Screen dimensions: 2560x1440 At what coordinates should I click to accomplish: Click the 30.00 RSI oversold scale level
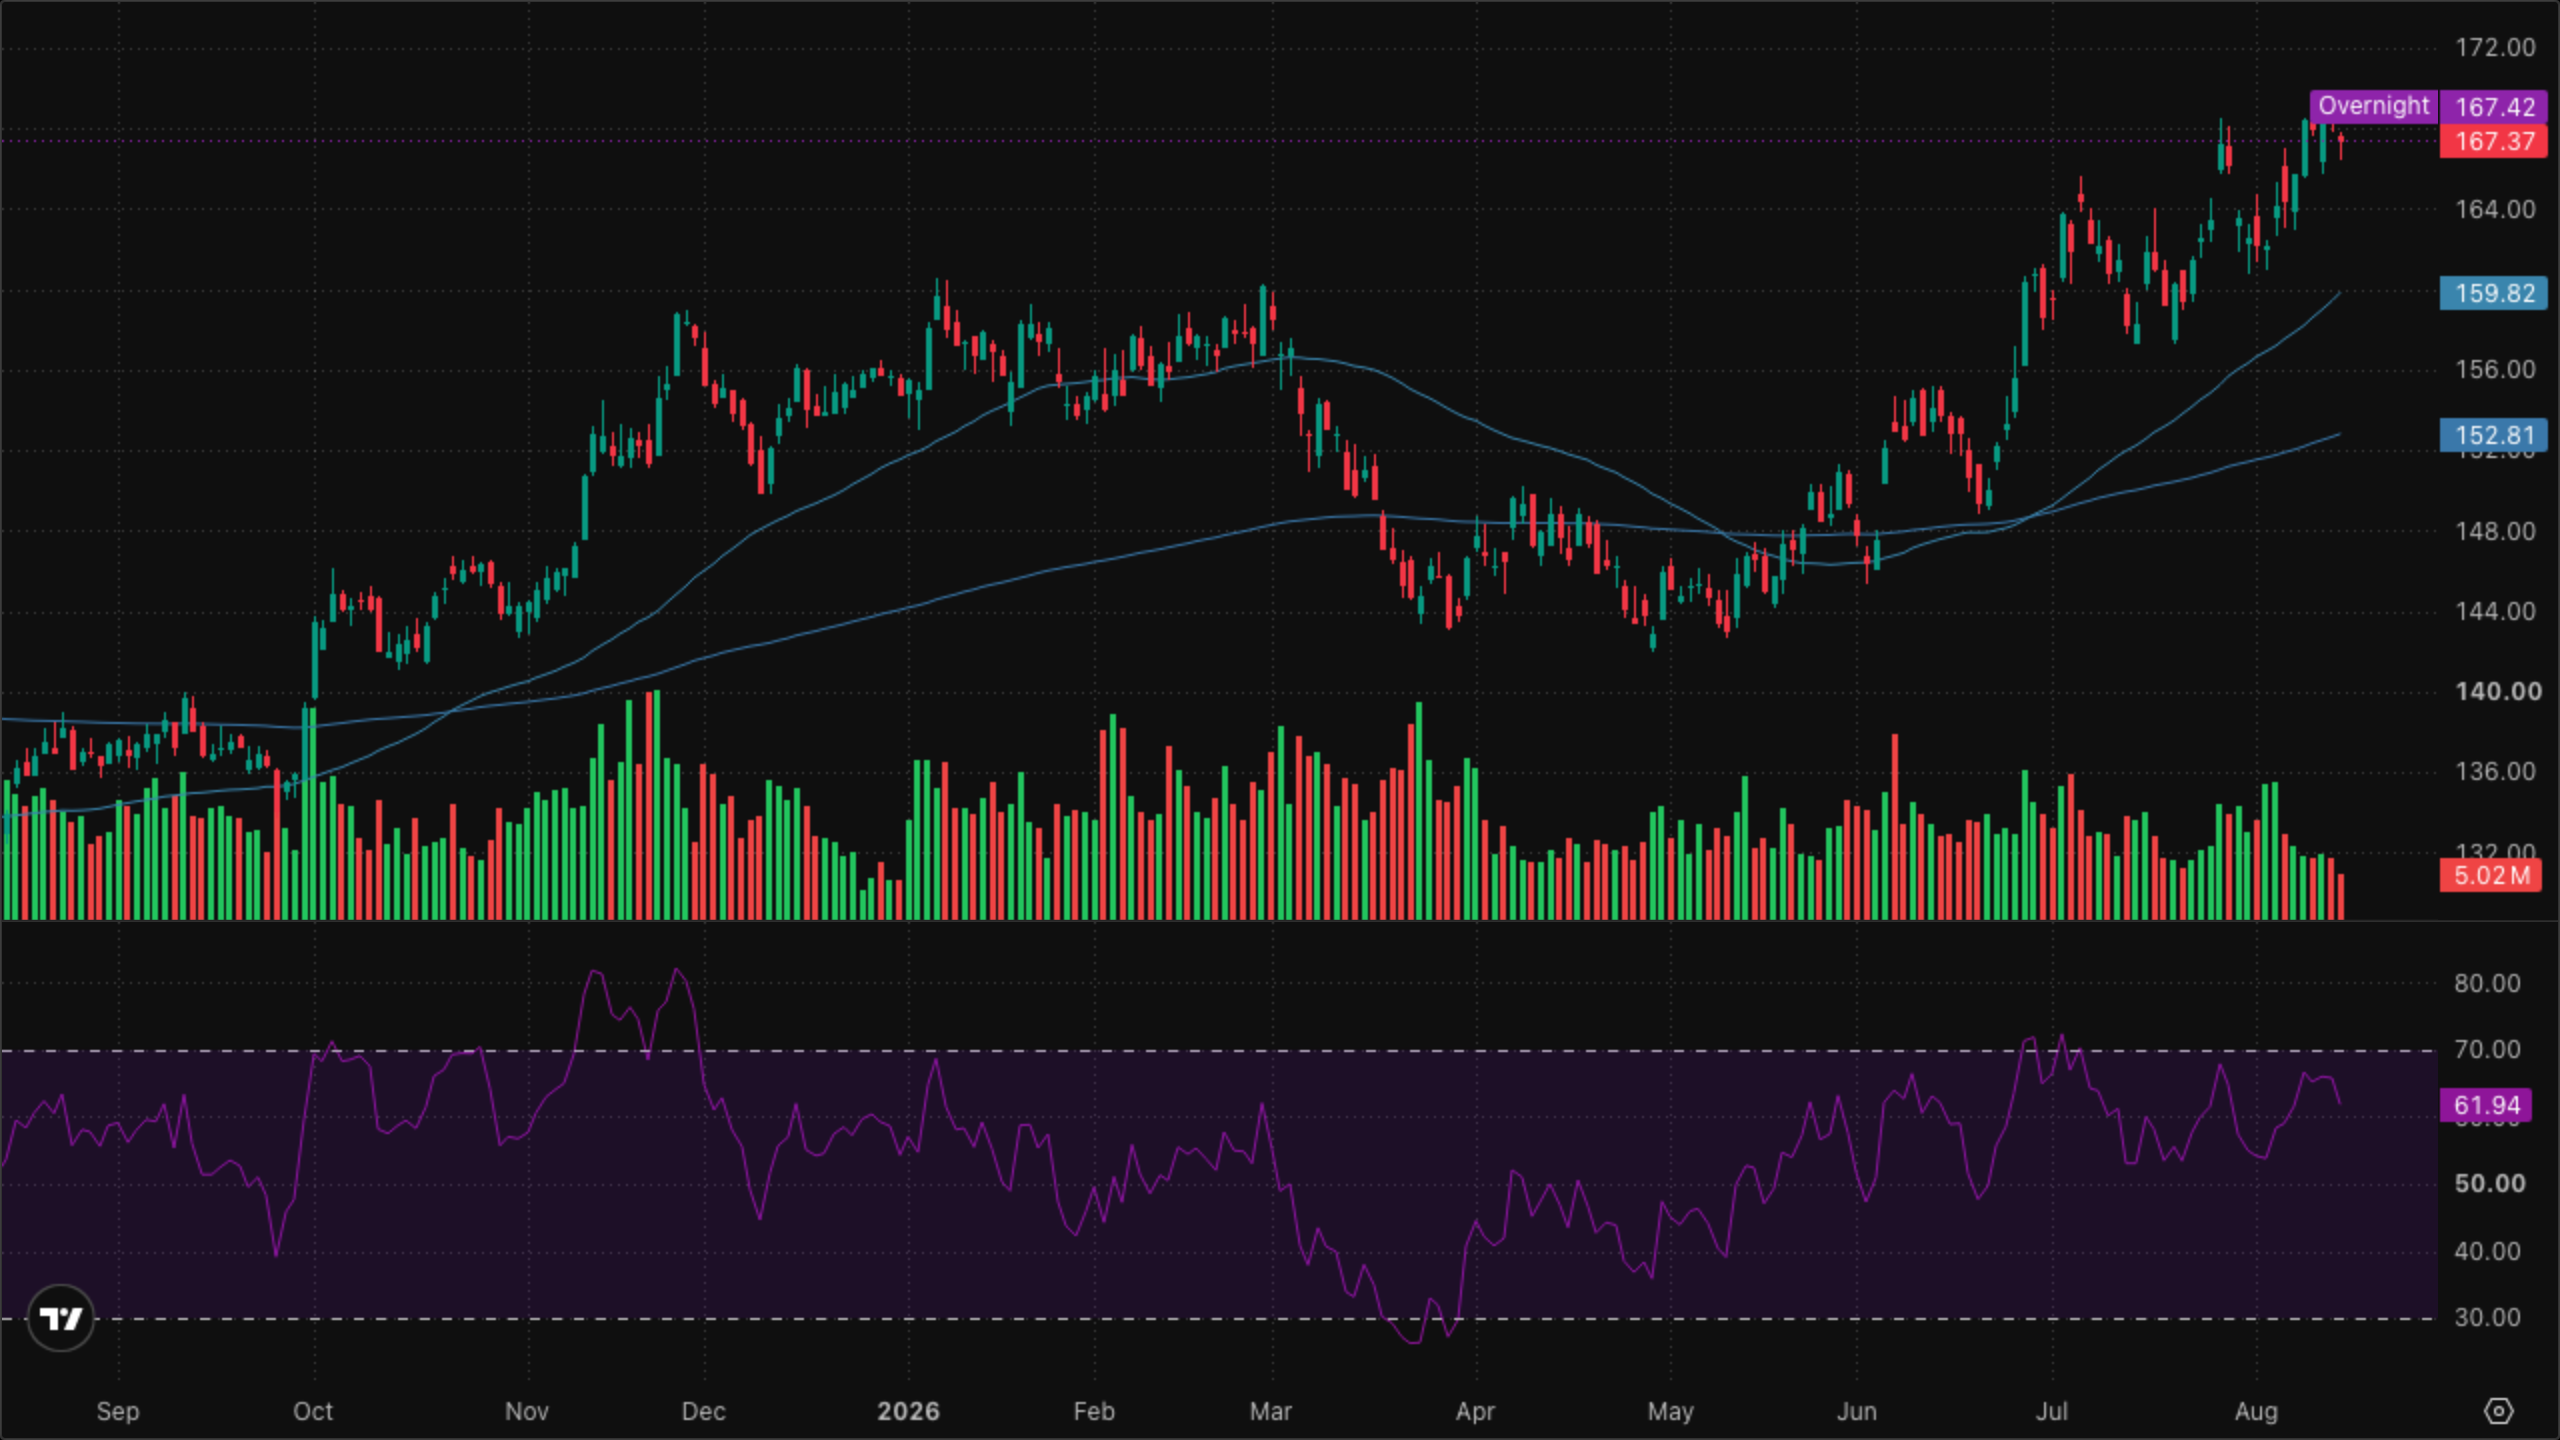(2487, 1318)
